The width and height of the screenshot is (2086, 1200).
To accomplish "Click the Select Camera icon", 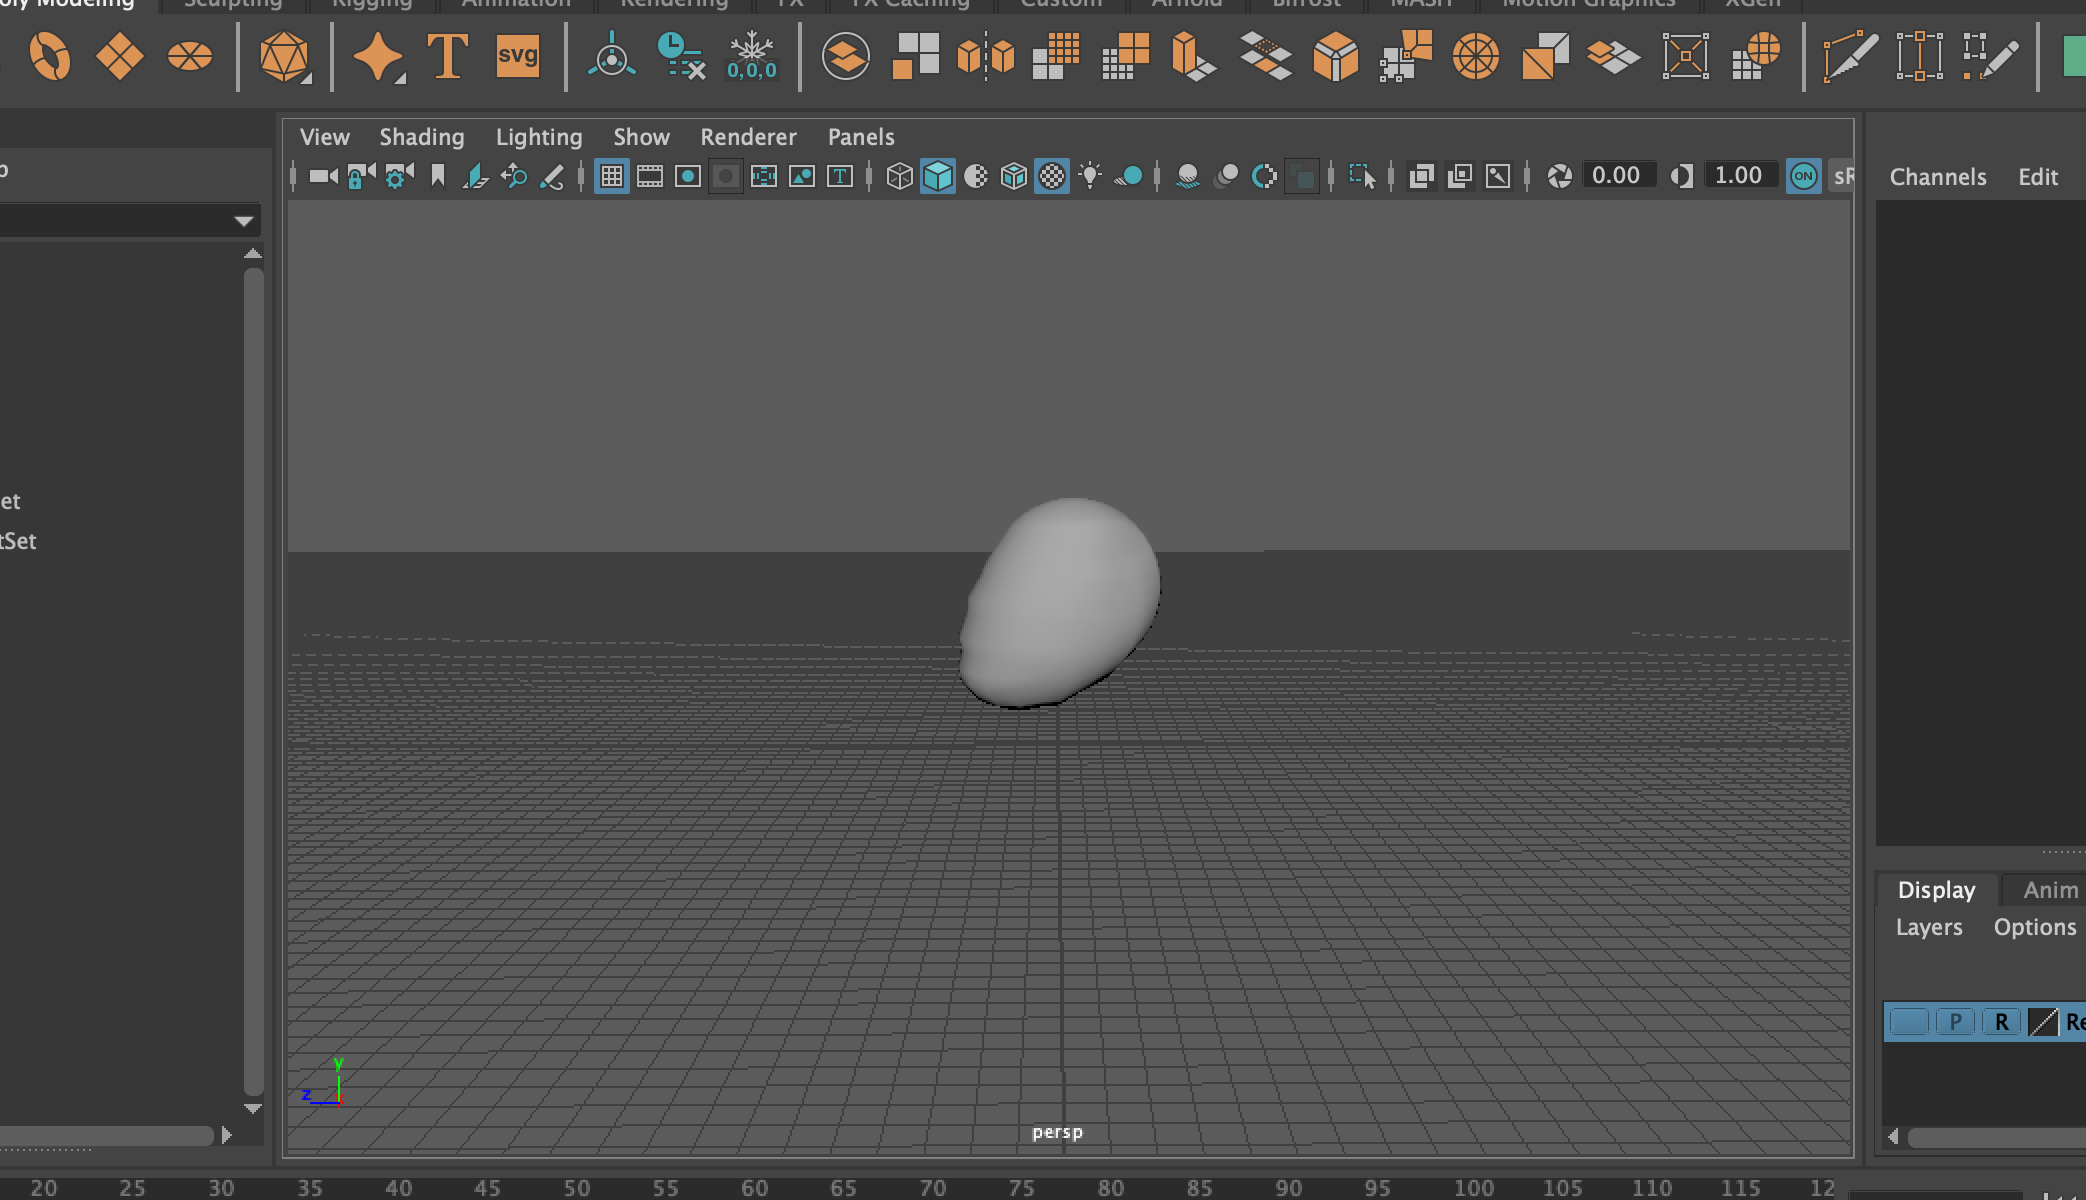I will click(x=323, y=176).
